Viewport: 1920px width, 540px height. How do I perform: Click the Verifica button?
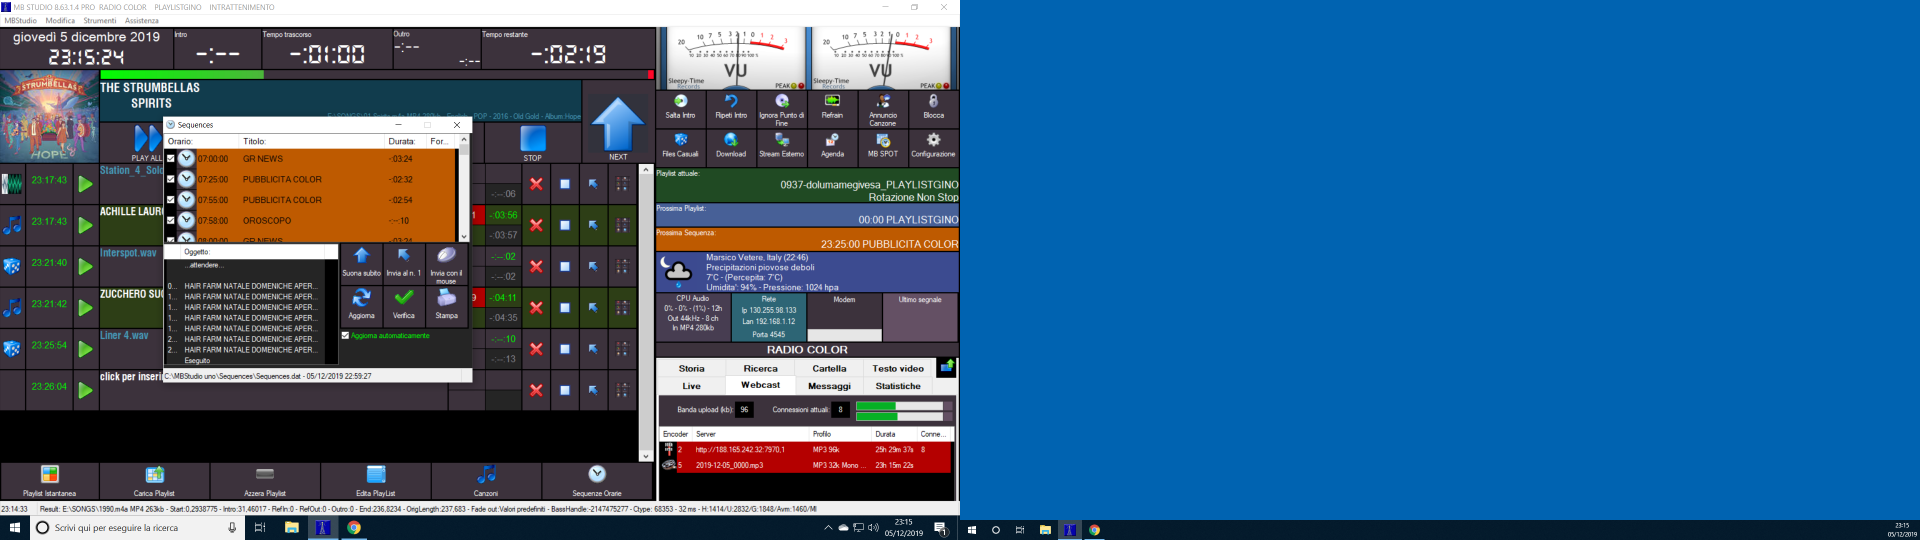(x=404, y=300)
